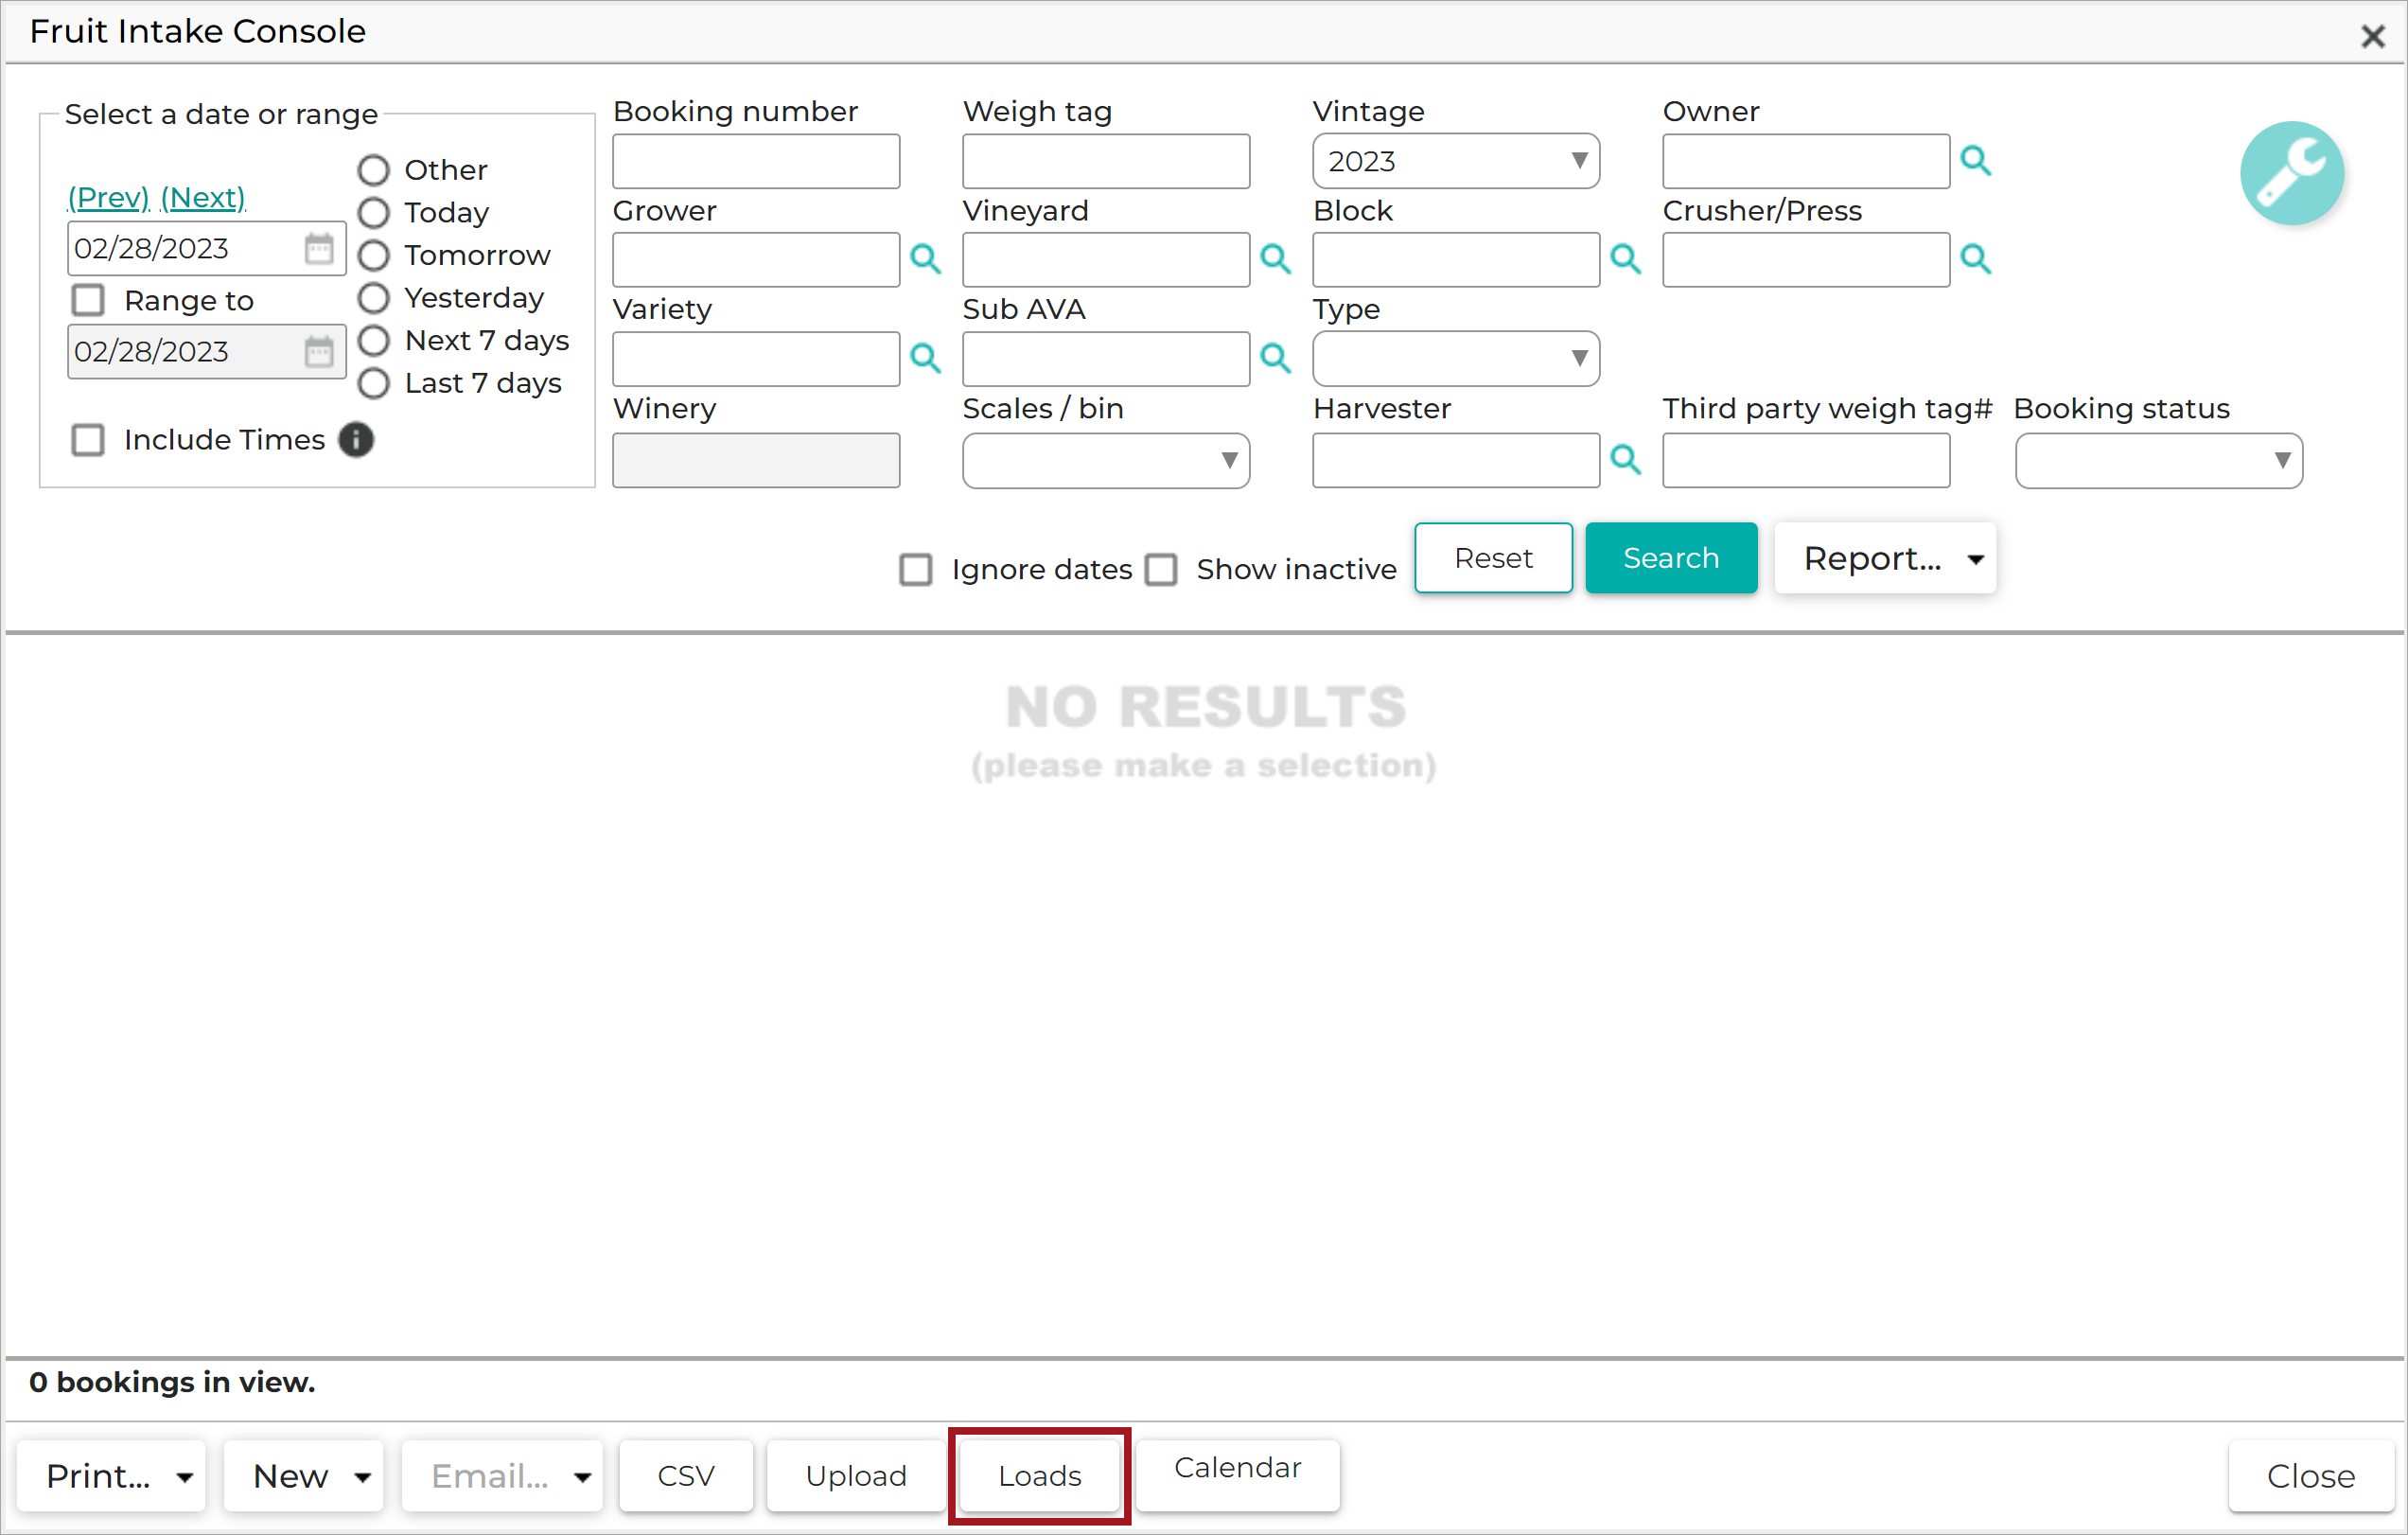This screenshot has width=2408, height=1535.
Task: Open the Print... dropdown button
Action: [x=112, y=1476]
